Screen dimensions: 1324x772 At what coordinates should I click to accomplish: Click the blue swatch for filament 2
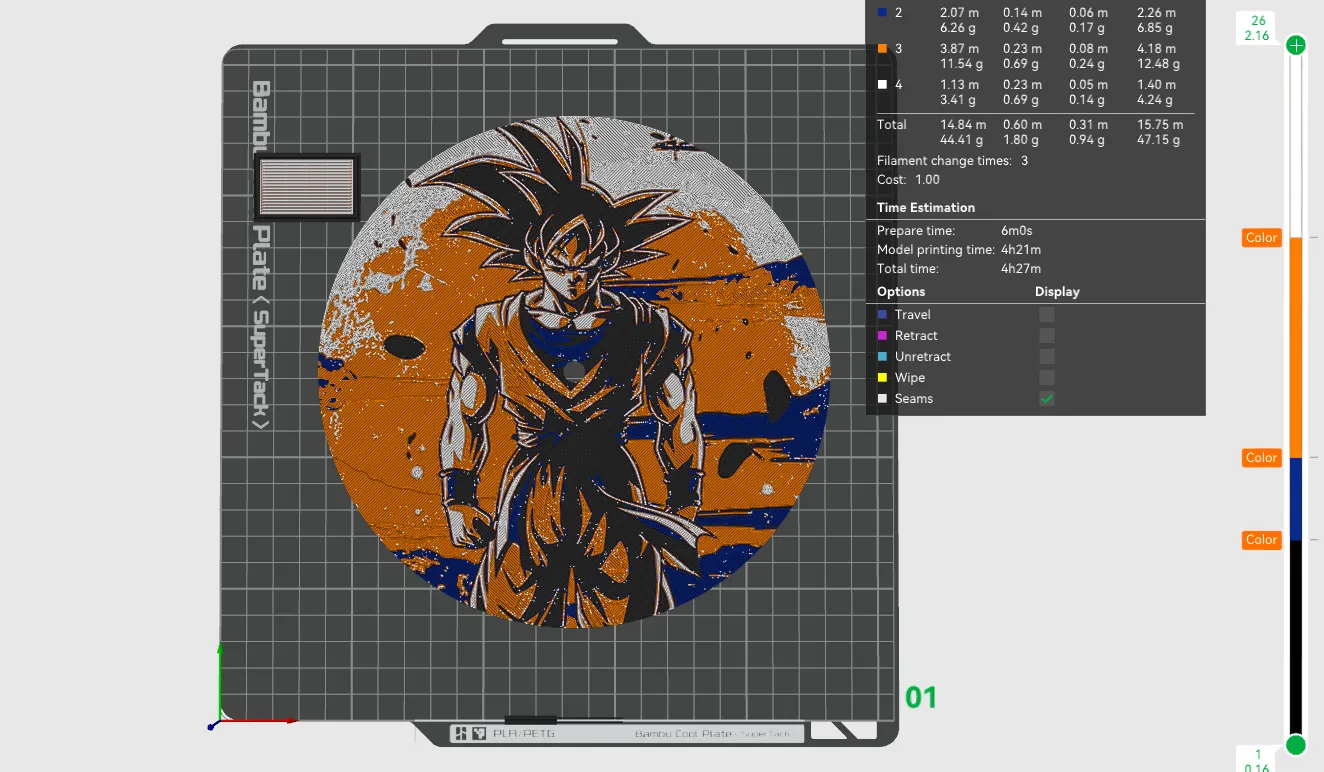pyautogui.click(x=882, y=12)
